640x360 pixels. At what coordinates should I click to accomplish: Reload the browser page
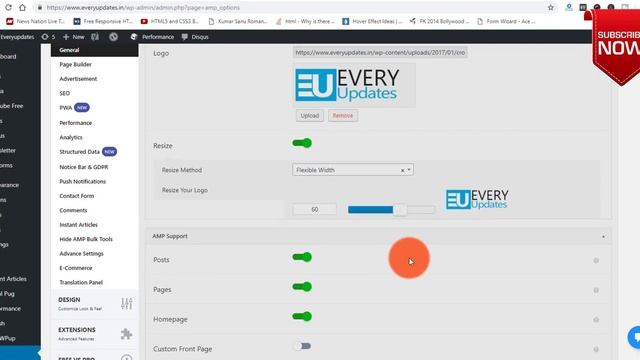click(8, 7)
